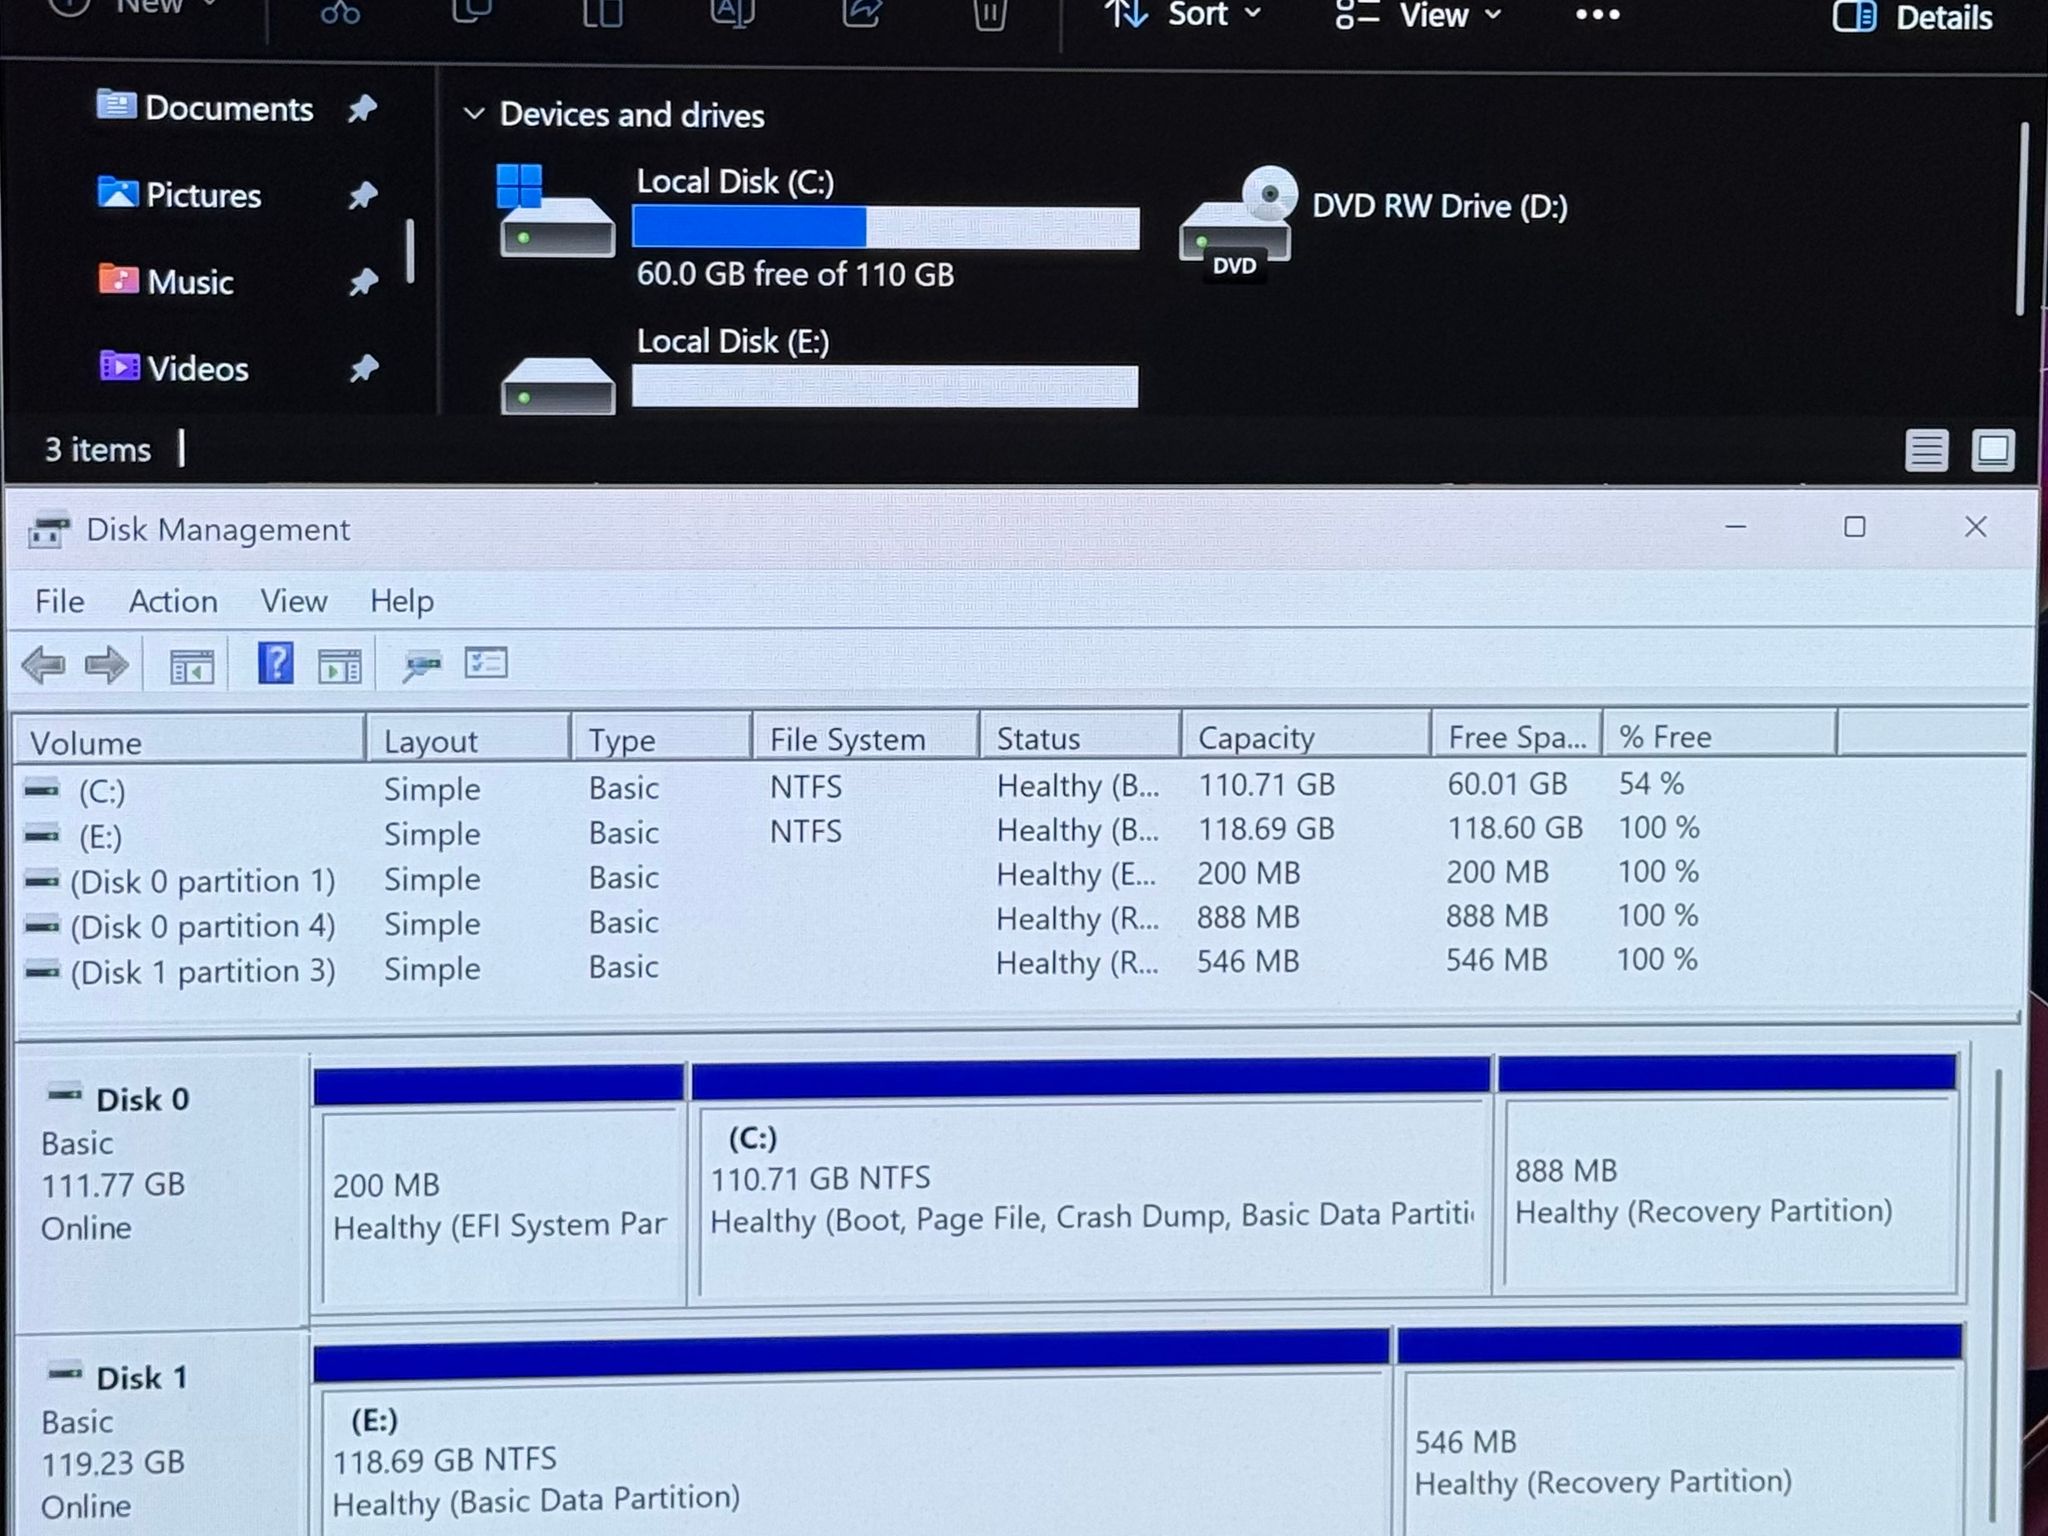This screenshot has height=1536, width=2048.
Task: Collapse the Devices and drives group
Action: coord(474,114)
